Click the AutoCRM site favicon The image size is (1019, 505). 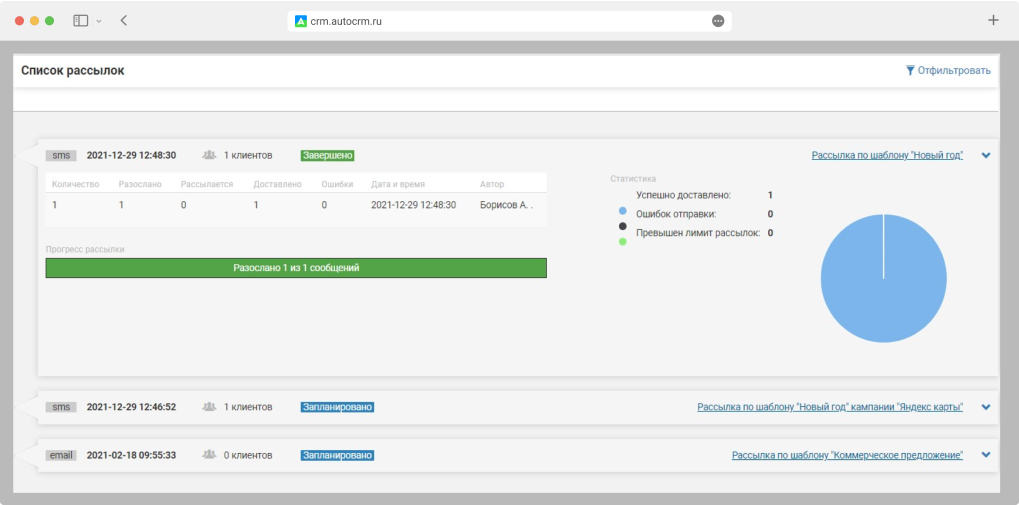point(301,21)
